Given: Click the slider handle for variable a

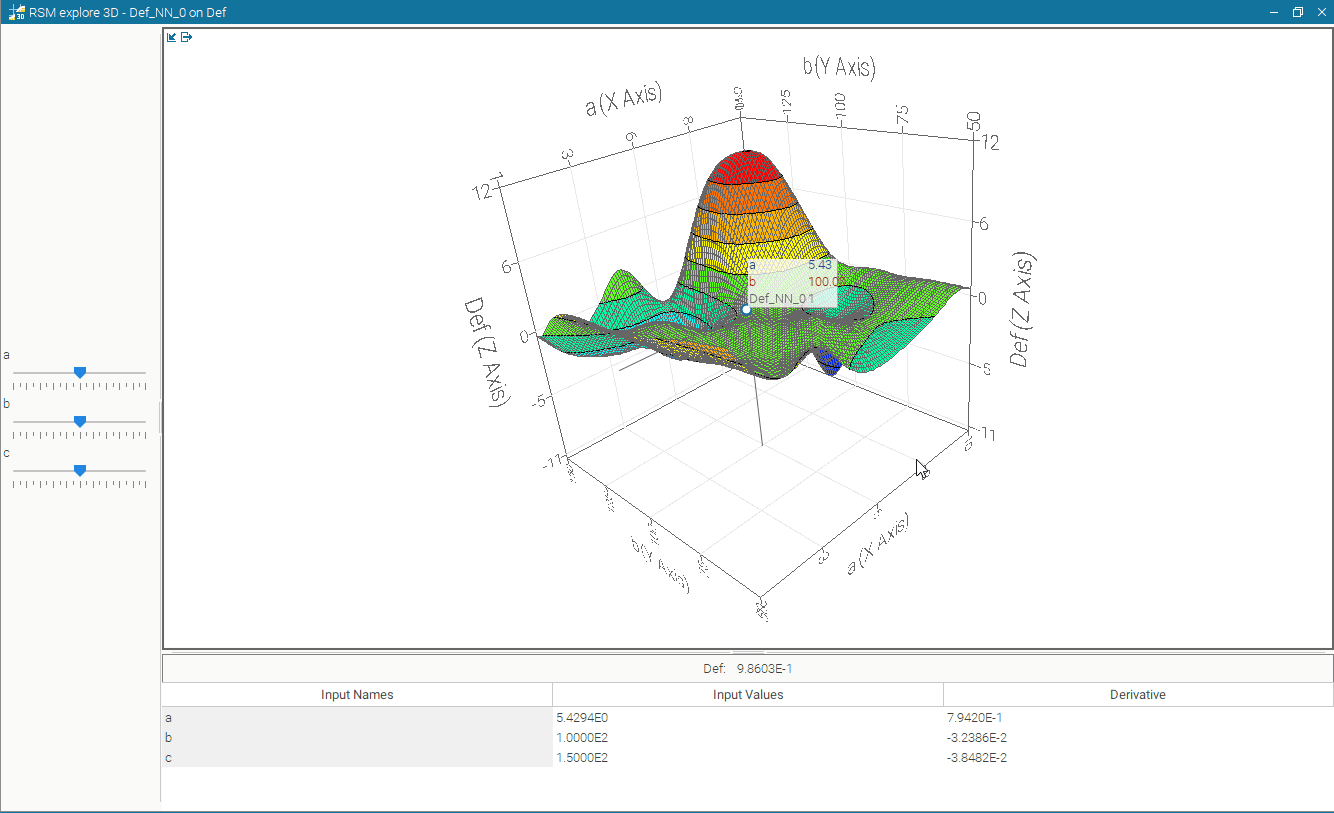Looking at the screenshot, I should (x=80, y=372).
